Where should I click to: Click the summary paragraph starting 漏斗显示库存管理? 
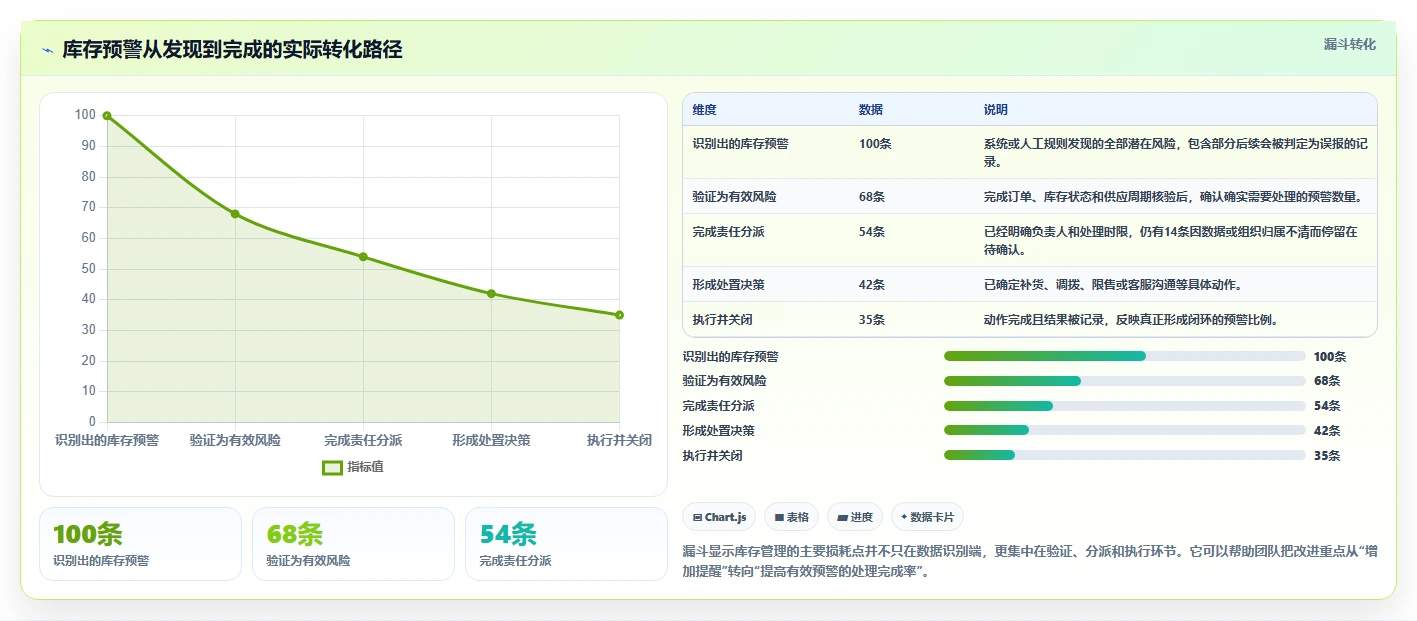1030,562
